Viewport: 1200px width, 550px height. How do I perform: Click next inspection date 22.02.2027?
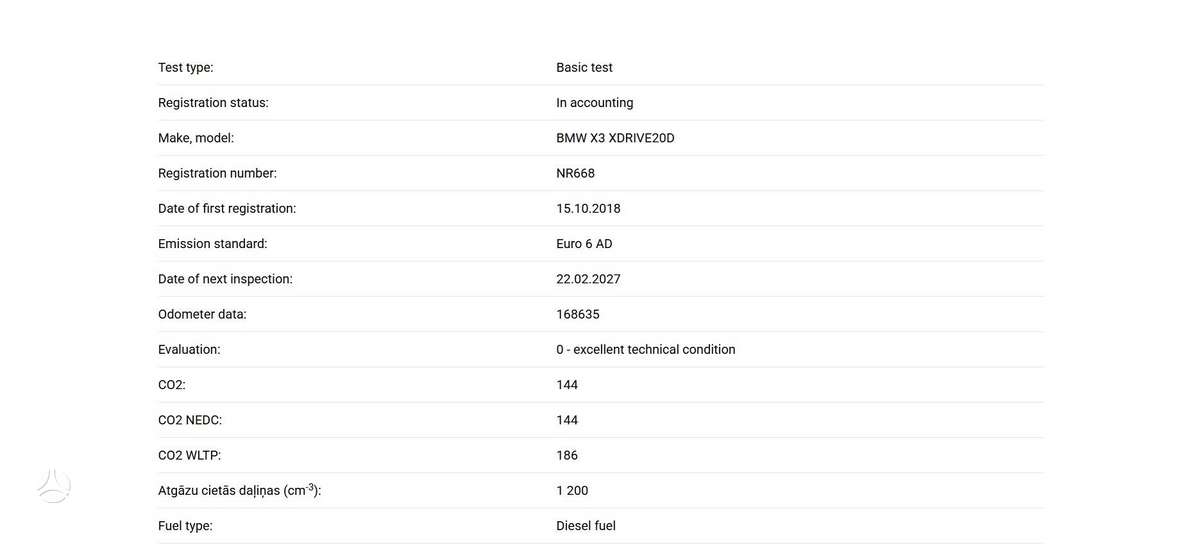588,279
